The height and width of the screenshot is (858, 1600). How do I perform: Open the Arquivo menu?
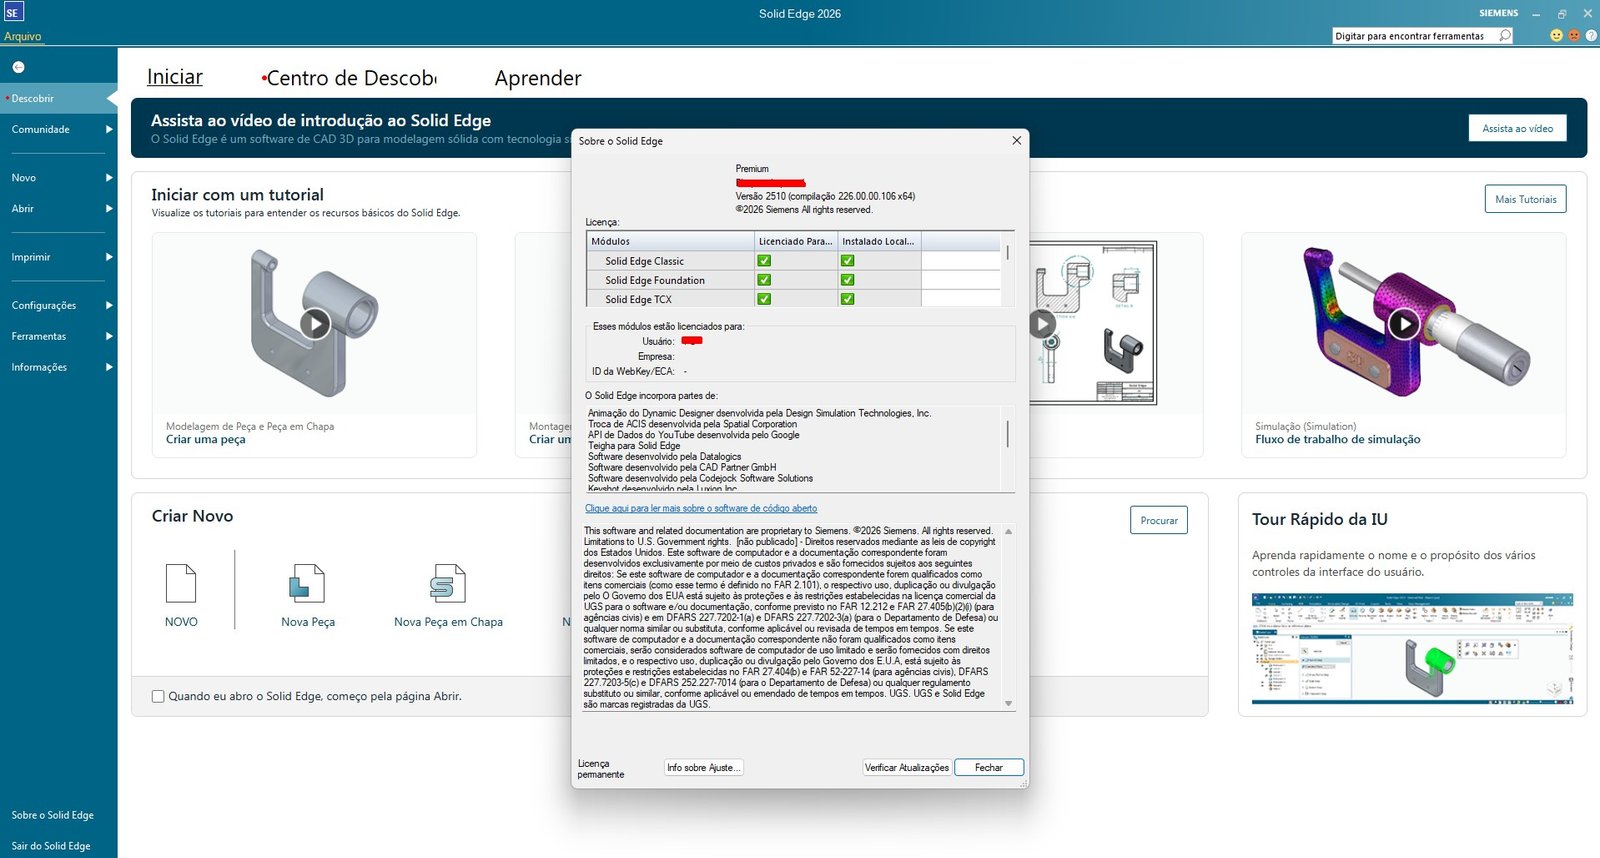coord(22,36)
